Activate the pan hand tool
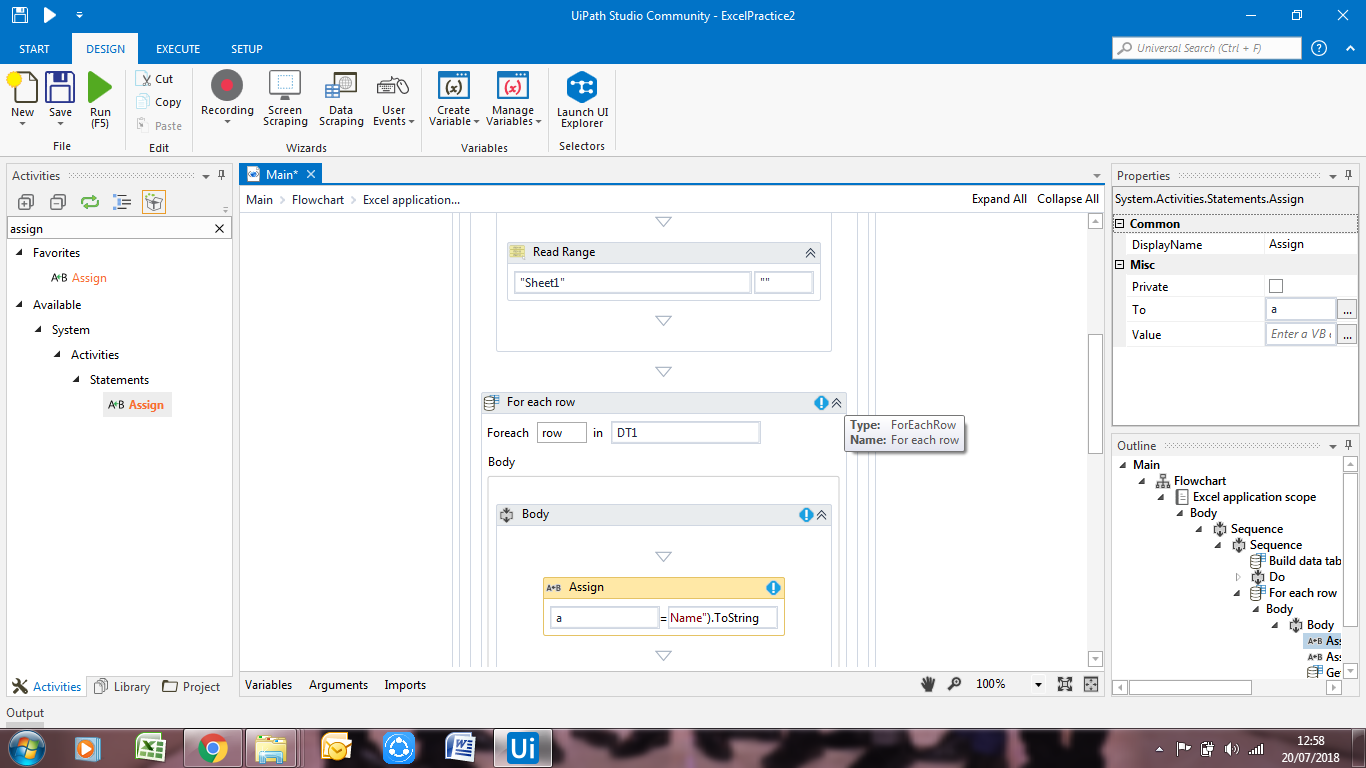Image resolution: width=1366 pixels, height=768 pixels. [928, 684]
